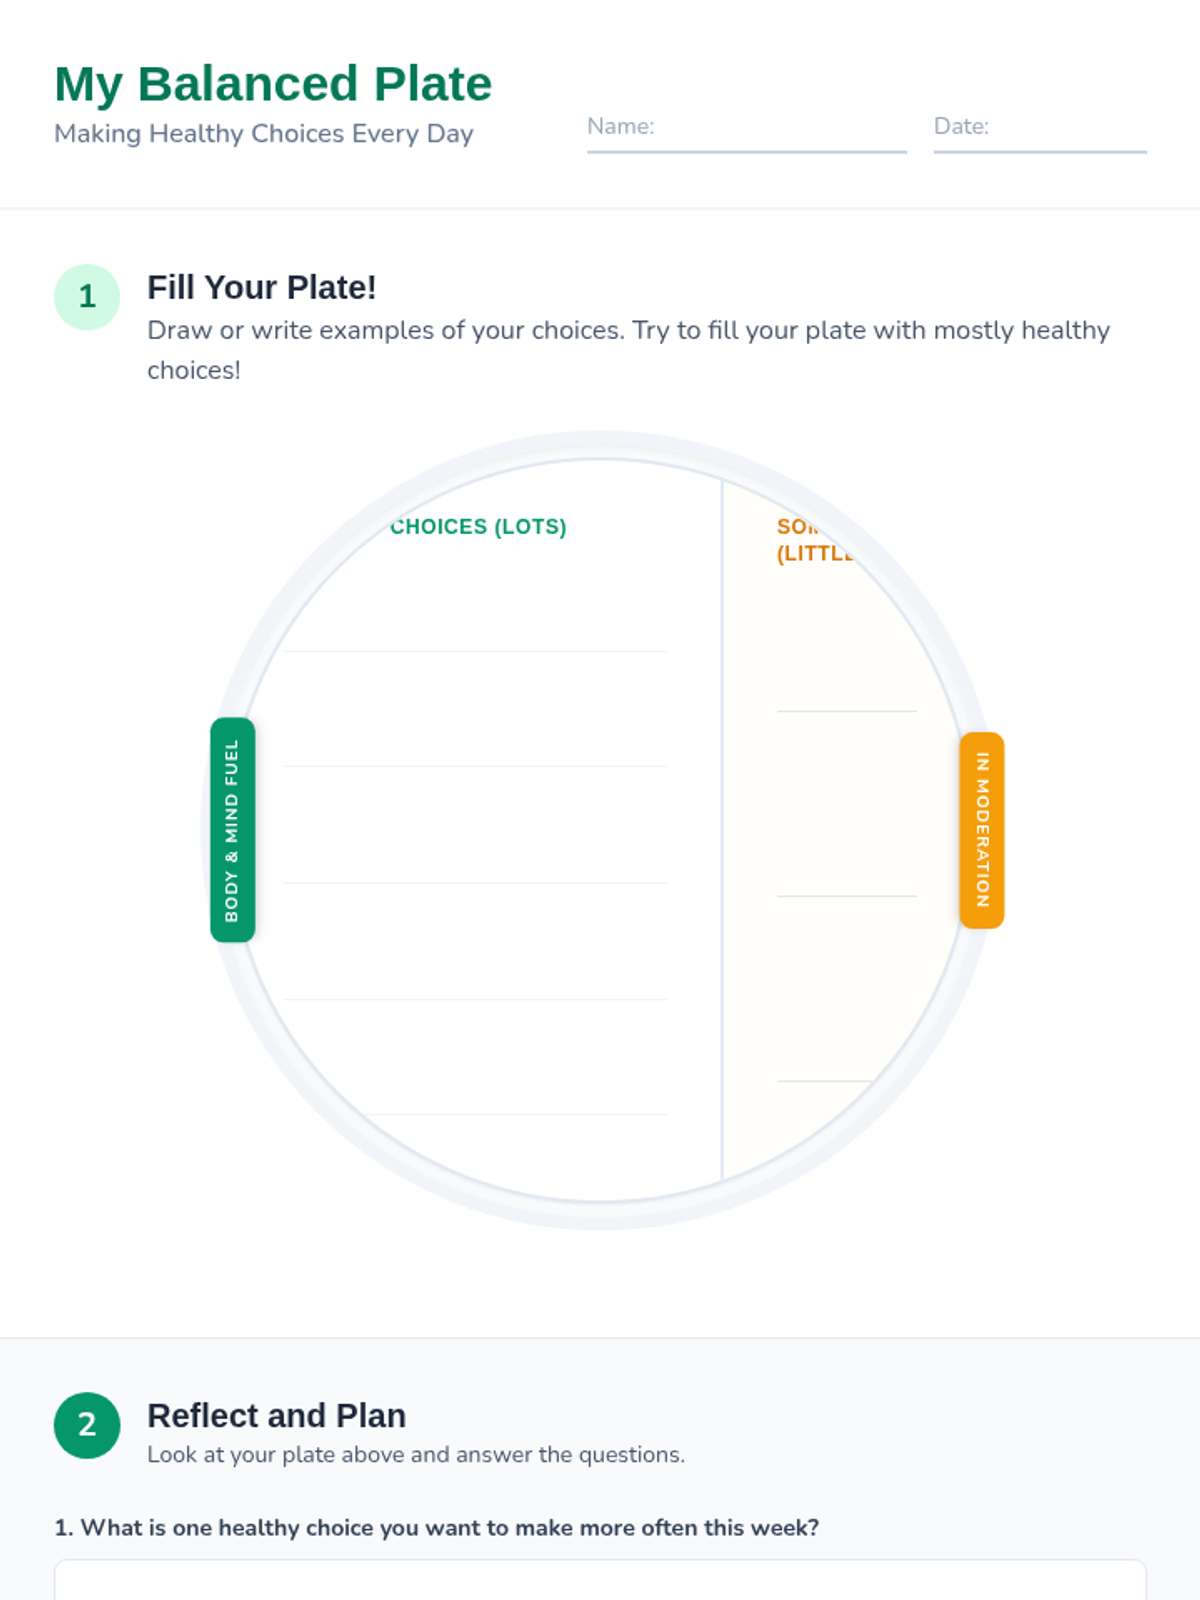Click the bottom writing line in the left plate section
This screenshot has width=1200, height=1600.
pyautogui.click(x=515, y=1114)
